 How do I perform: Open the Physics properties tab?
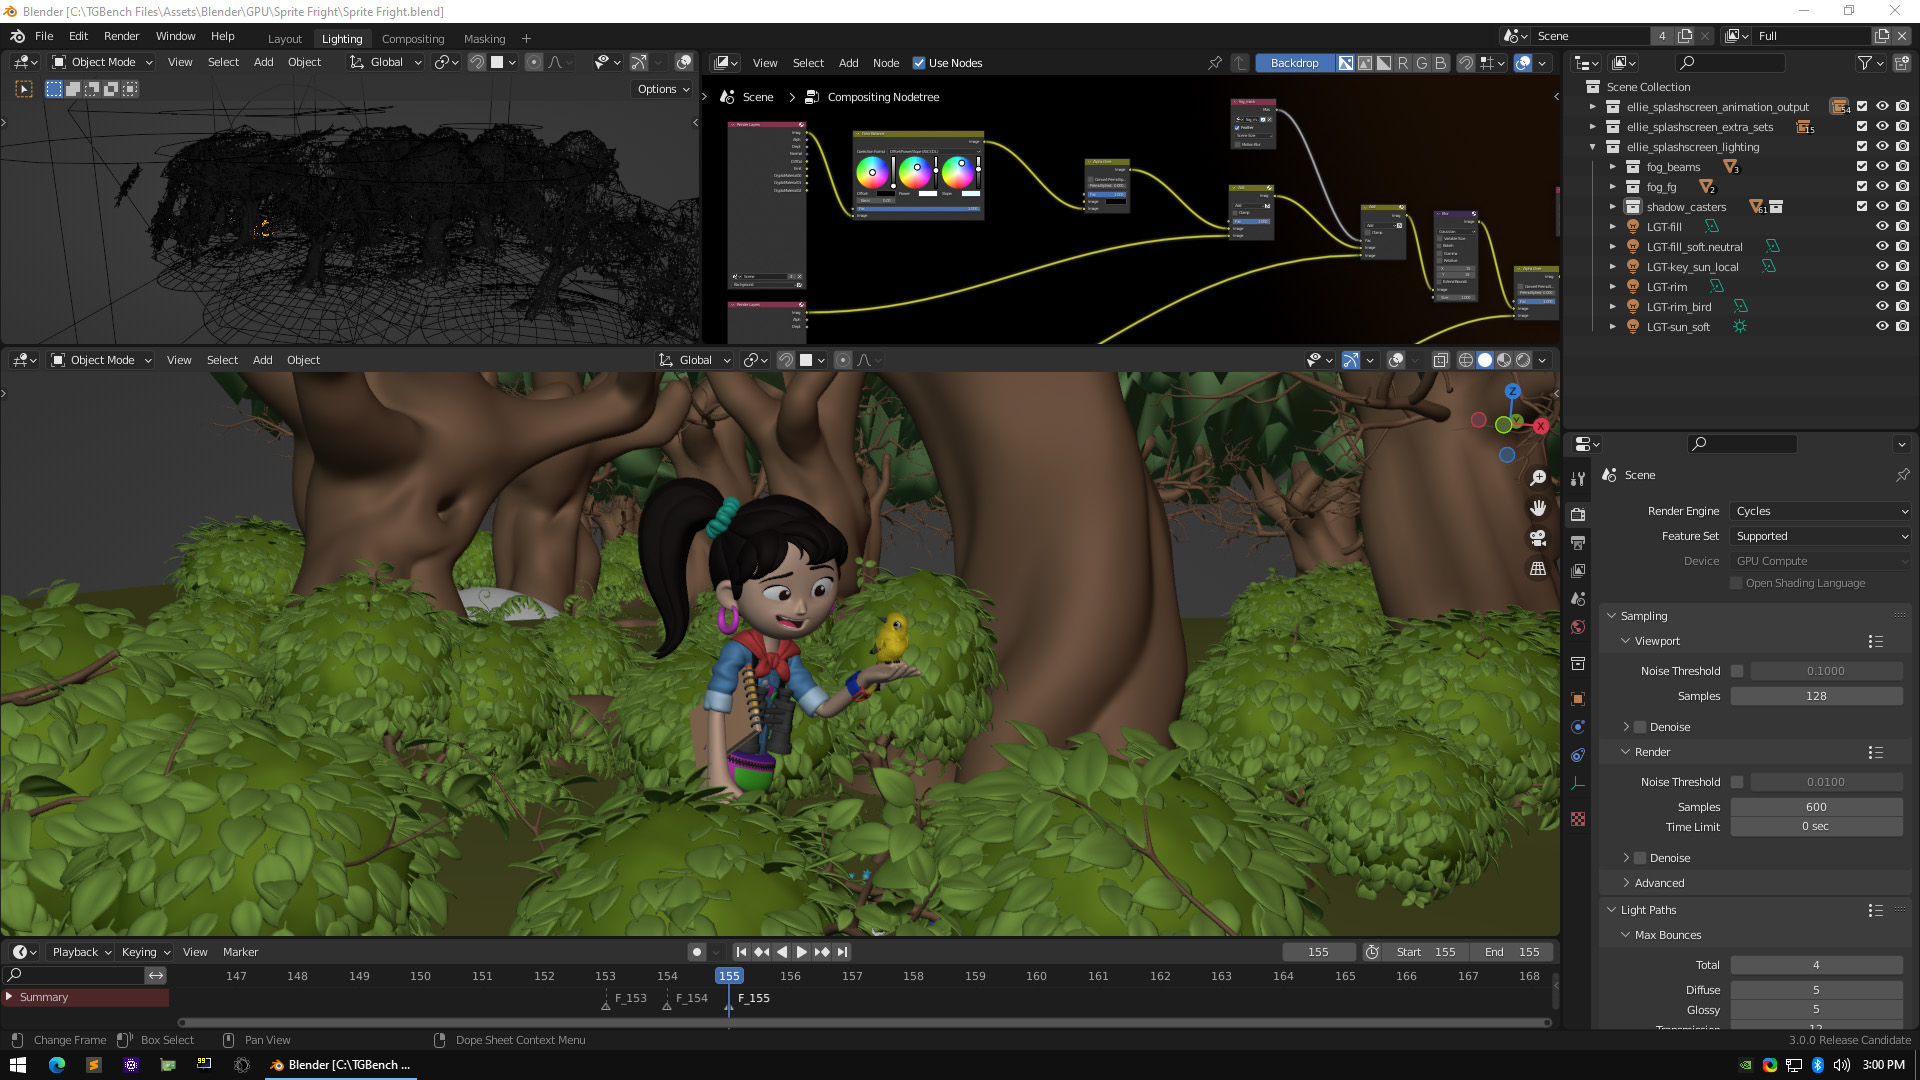point(1578,727)
